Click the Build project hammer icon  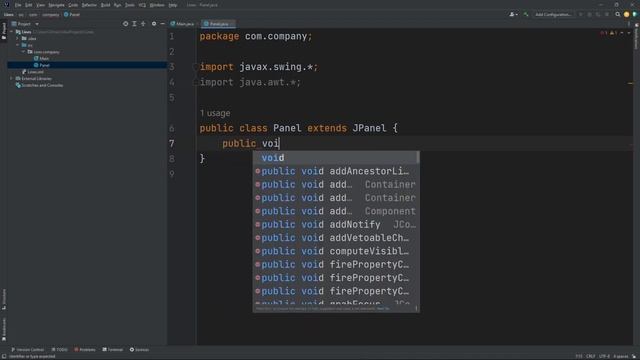[x=526, y=15]
